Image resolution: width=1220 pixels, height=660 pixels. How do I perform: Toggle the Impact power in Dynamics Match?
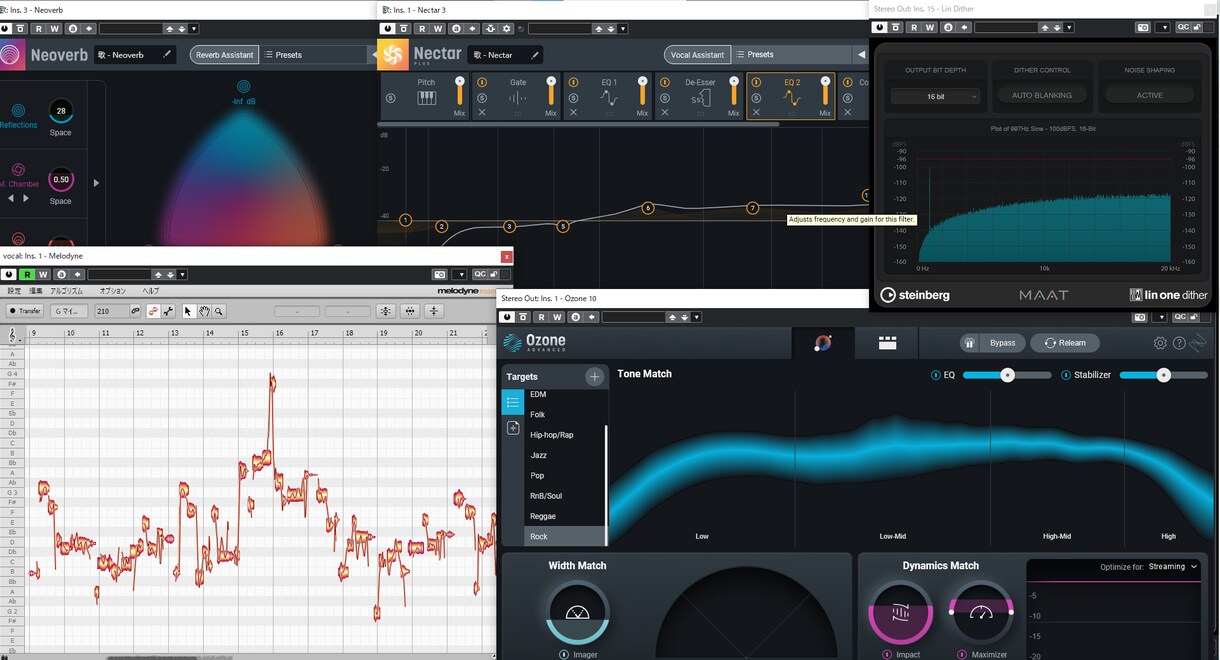click(887, 655)
